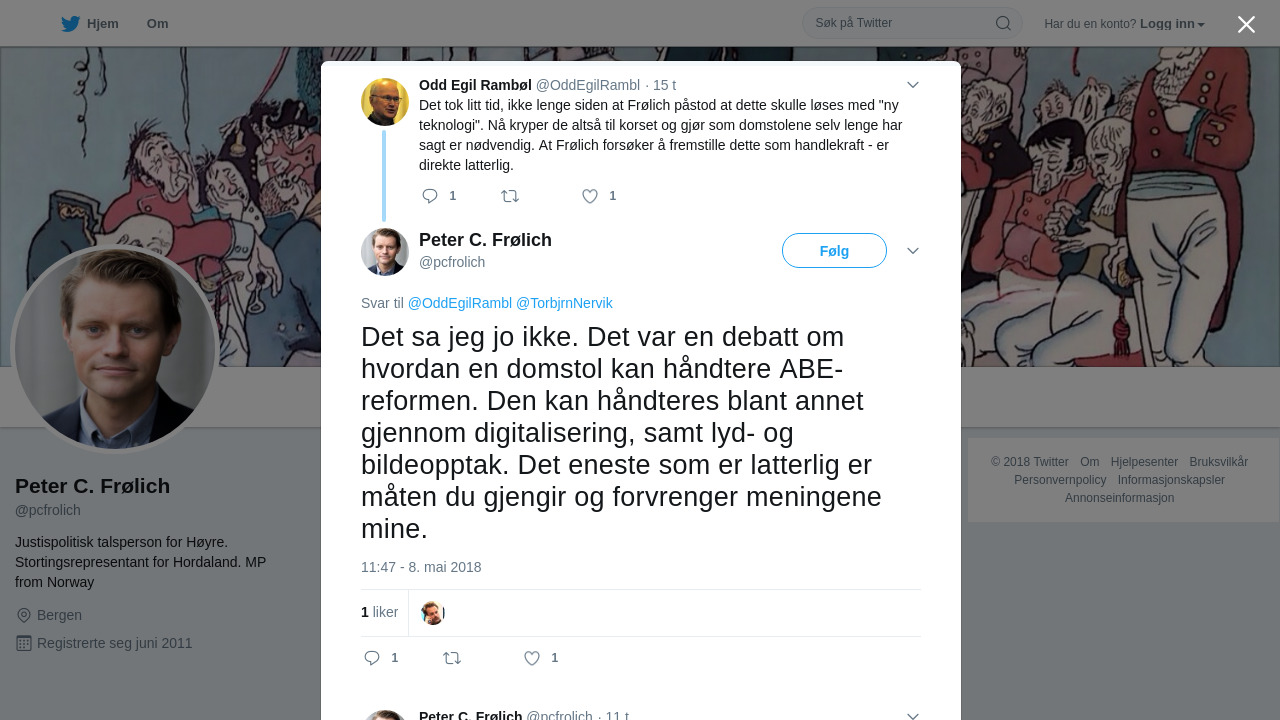The width and height of the screenshot is (1280, 720).
Task: Open Odd Egil Rambøl's profile picture
Action: point(385,102)
